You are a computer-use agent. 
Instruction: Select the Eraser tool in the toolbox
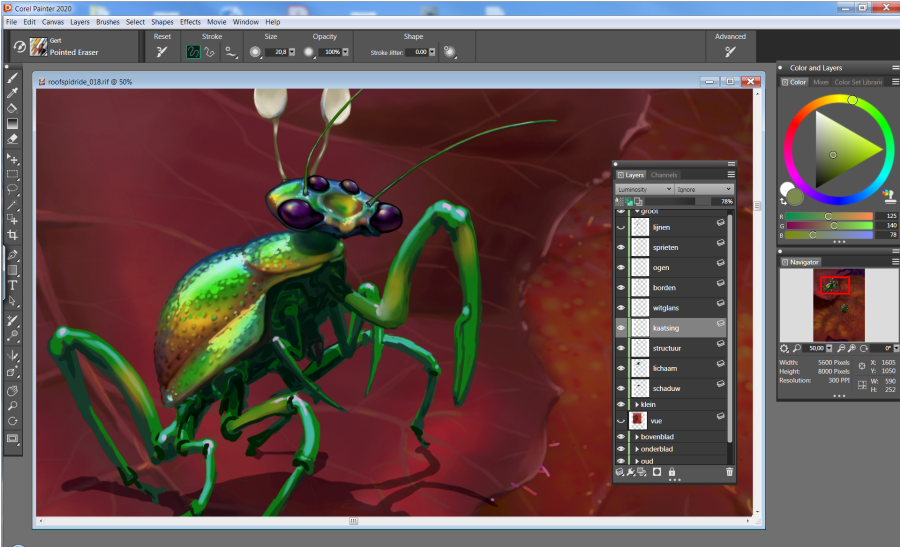(x=12, y=139)
